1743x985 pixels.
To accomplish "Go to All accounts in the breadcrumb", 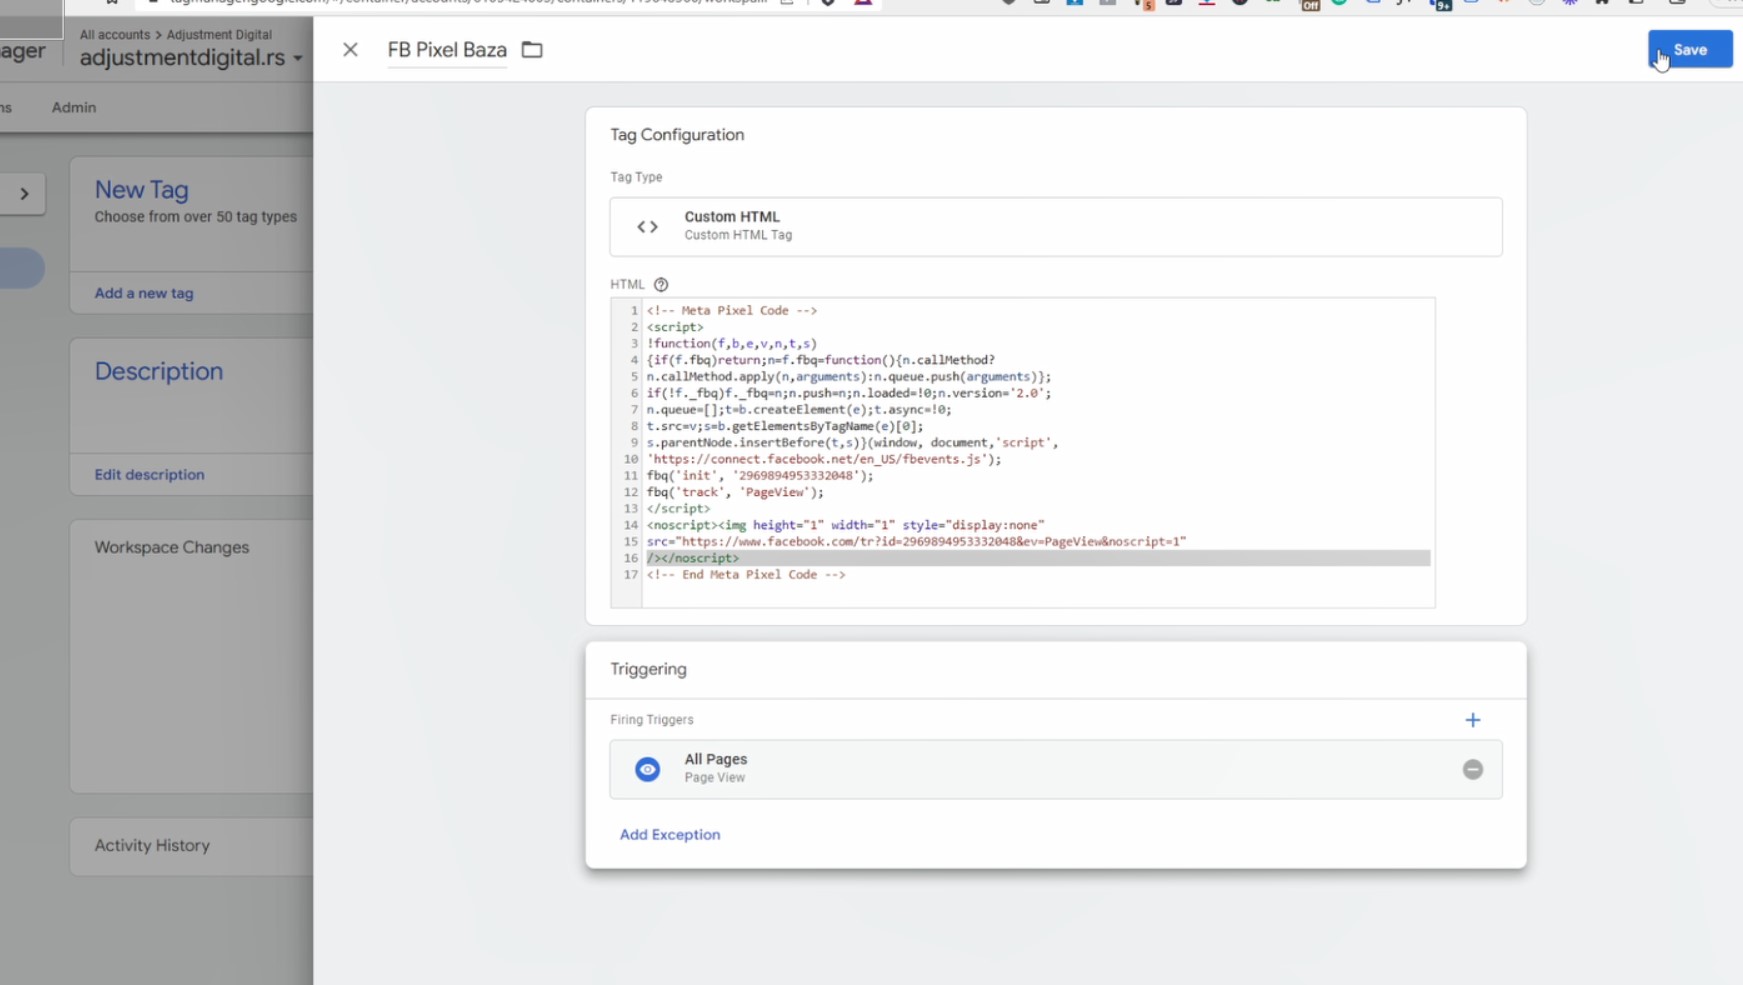I will pos(115,35).
